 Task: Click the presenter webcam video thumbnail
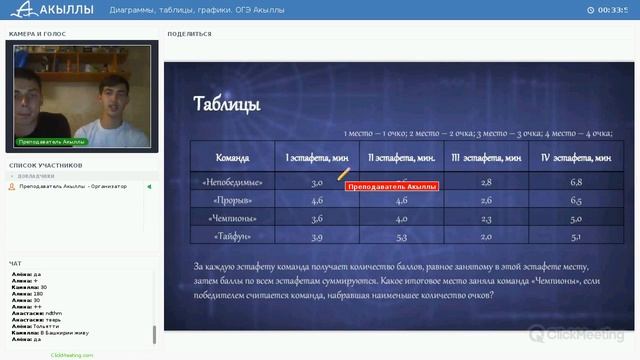[82, 96]
